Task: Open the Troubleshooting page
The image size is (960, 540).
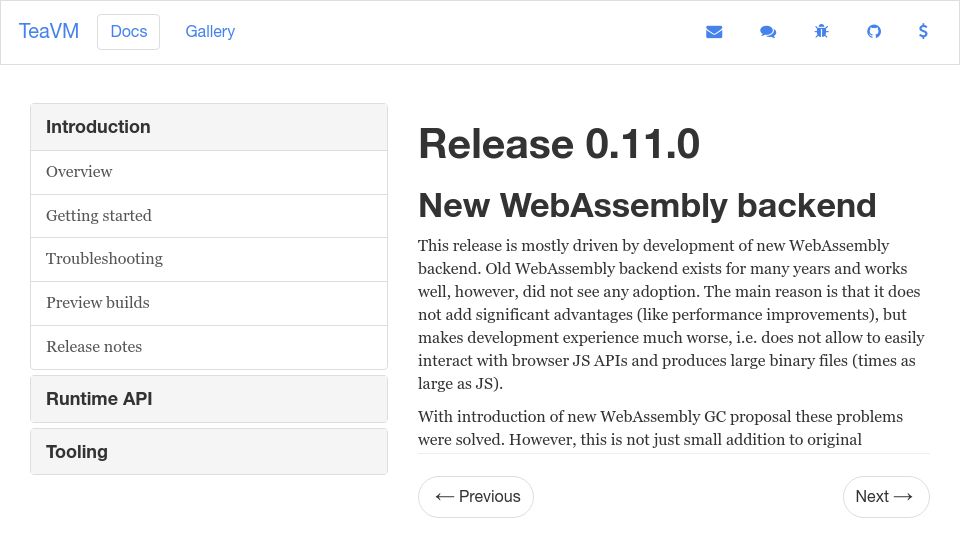Action: [209, 259]
